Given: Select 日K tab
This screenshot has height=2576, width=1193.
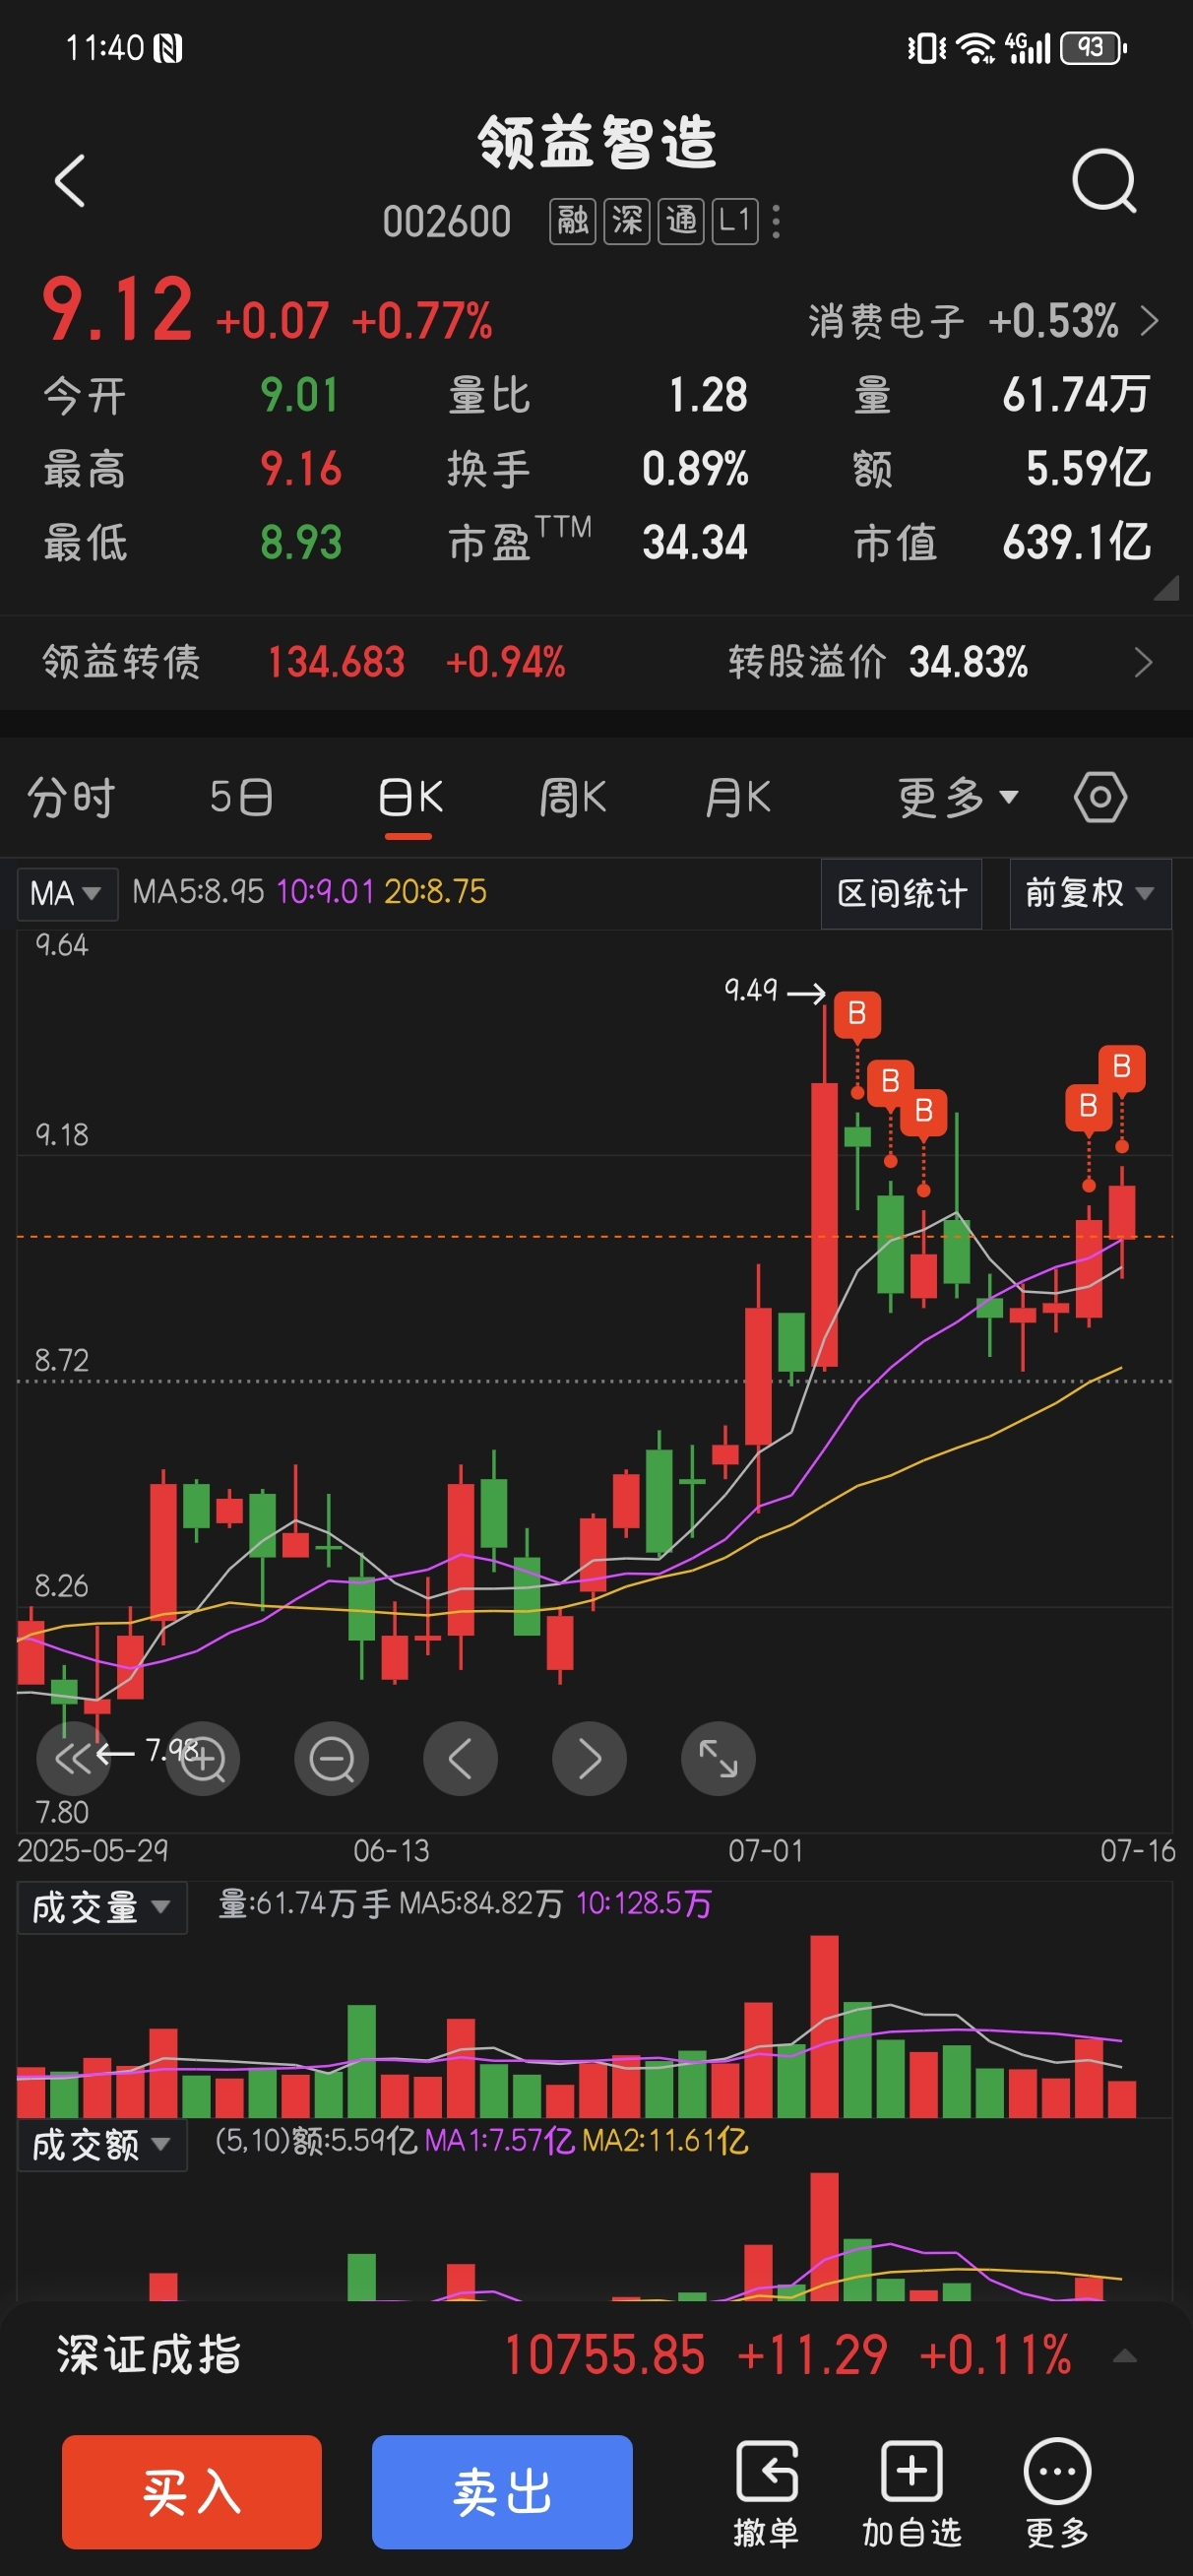Looking at the screenshot, I should coord(410,800).
